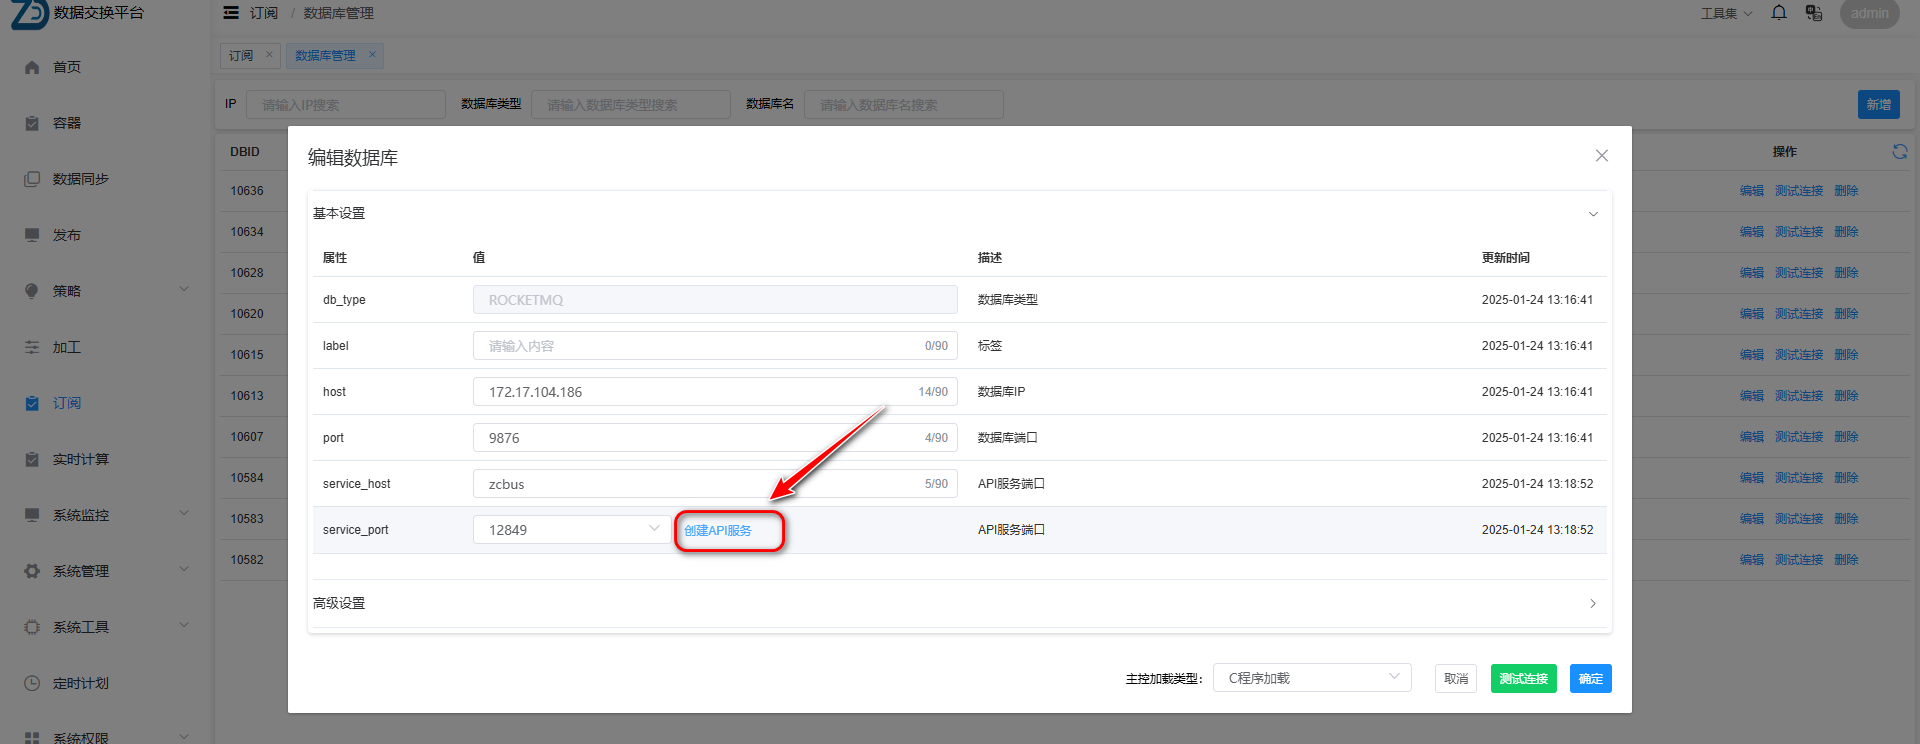The image size is (1920, 744).
Task: Open the 定时计划 sidebar item
Action: (x=80, y=683)
